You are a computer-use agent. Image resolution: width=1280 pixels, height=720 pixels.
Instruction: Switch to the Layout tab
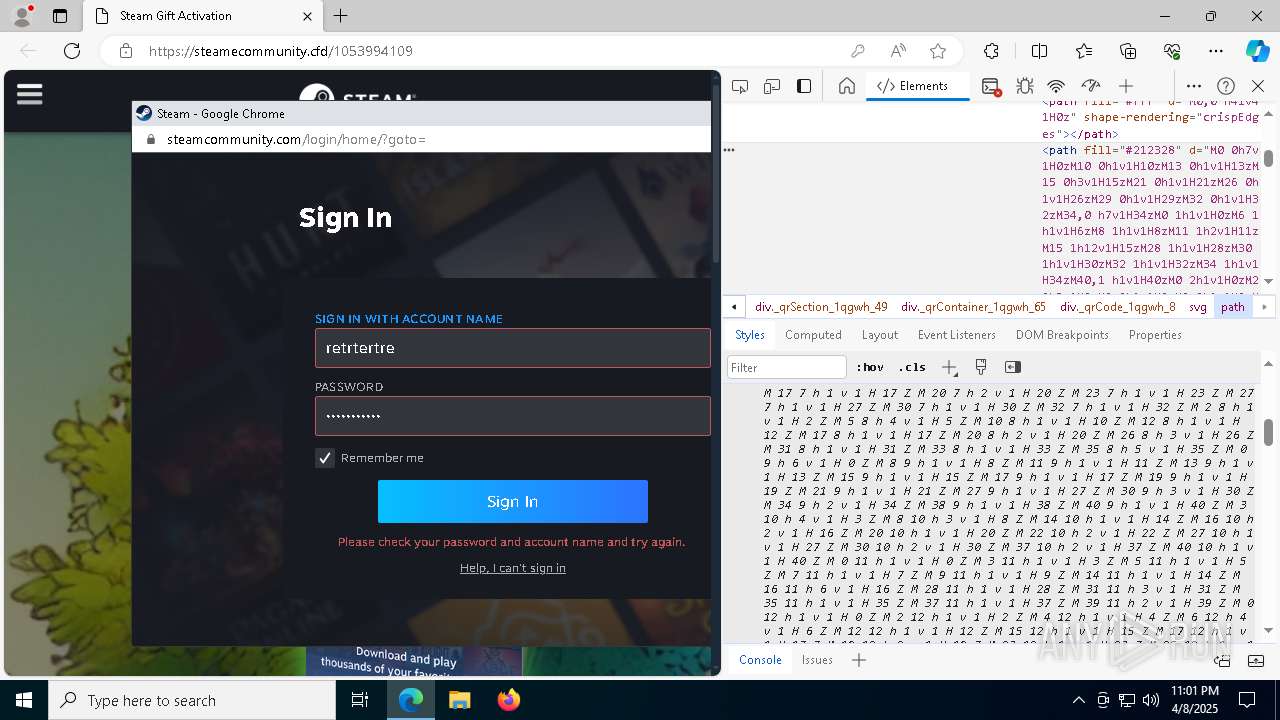(879, 335)
